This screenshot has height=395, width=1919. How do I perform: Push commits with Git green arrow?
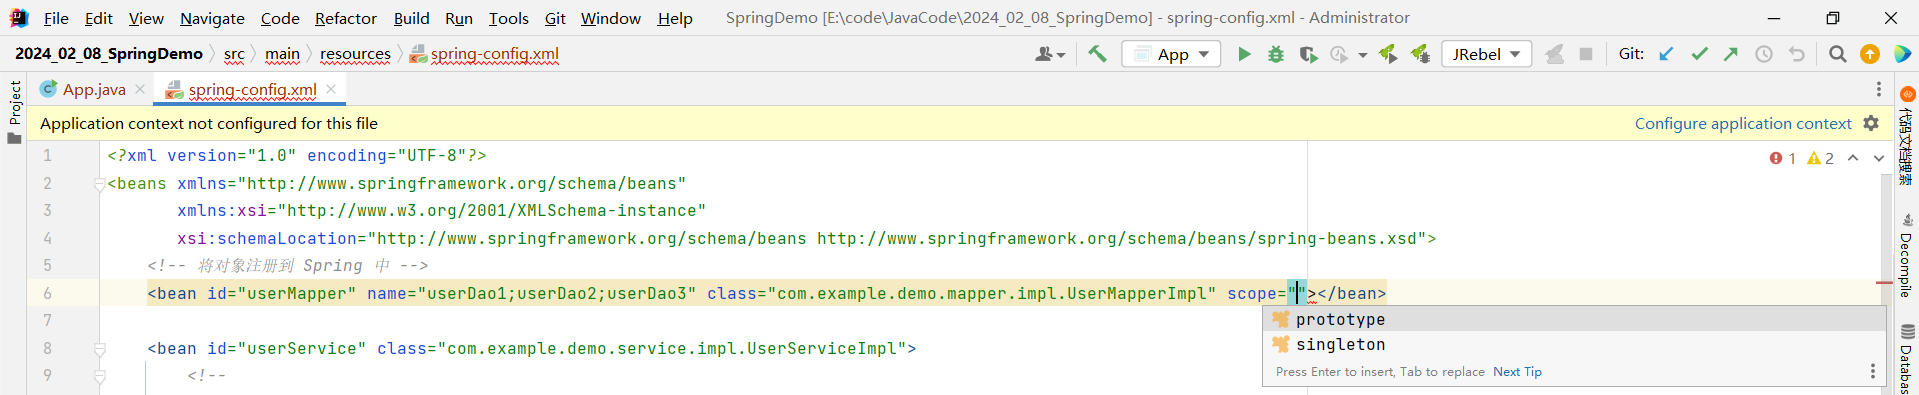[1731, 54]
